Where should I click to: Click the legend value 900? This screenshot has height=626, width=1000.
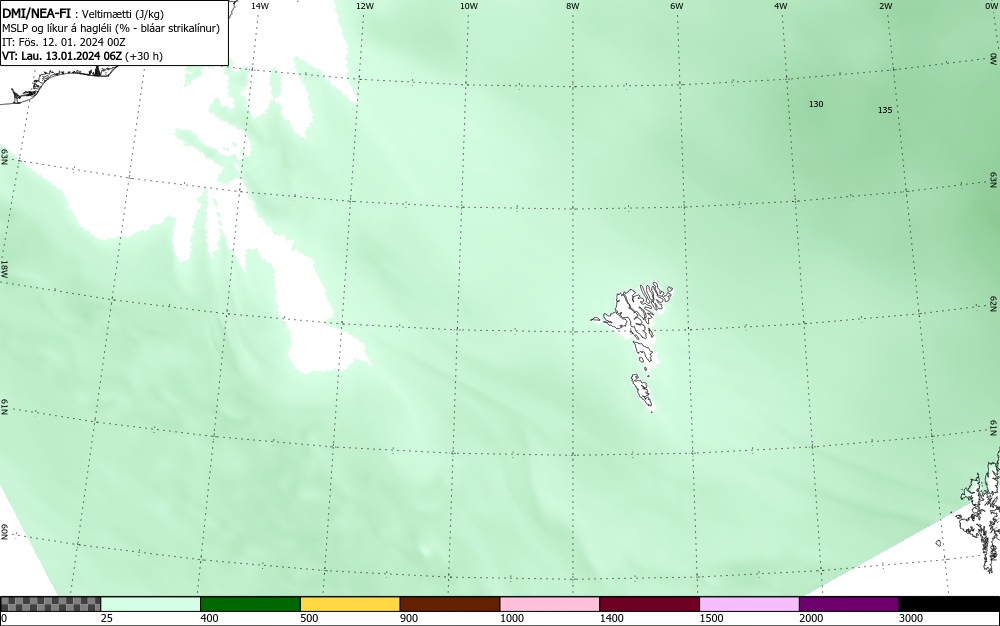coord(409,618)
